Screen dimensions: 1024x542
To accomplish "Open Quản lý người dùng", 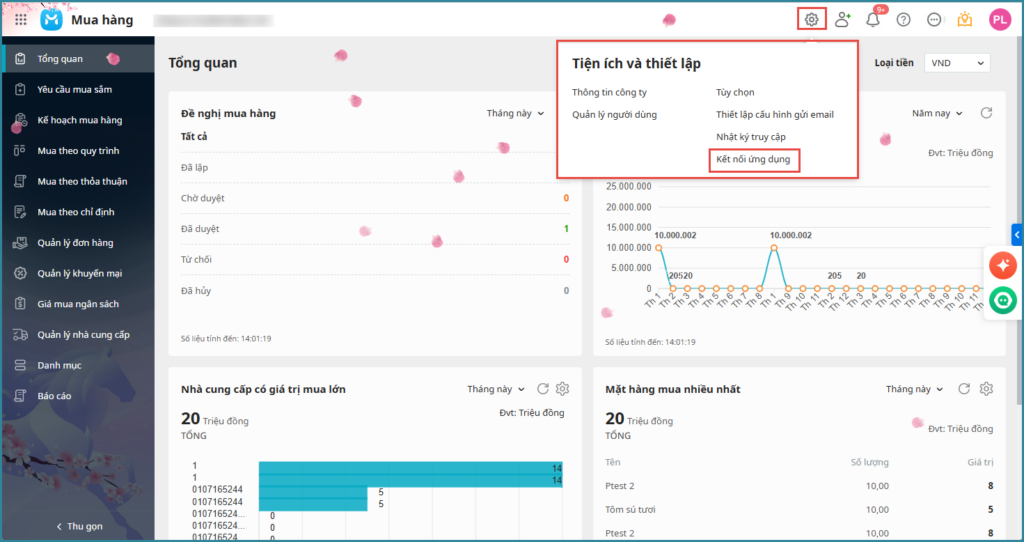I will pos(615,114).
